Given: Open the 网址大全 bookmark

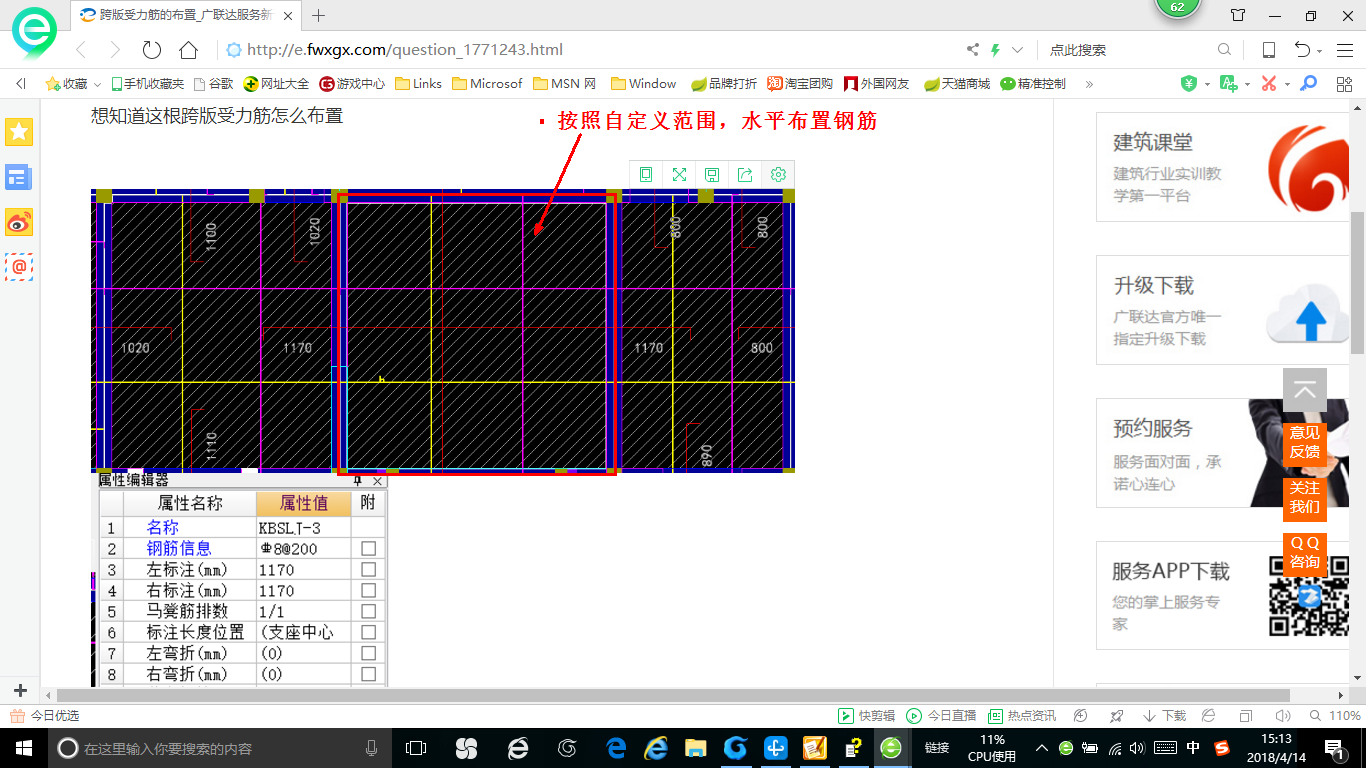Looking at the screenshot, I should pyautogui.click(x=277, y=84).
